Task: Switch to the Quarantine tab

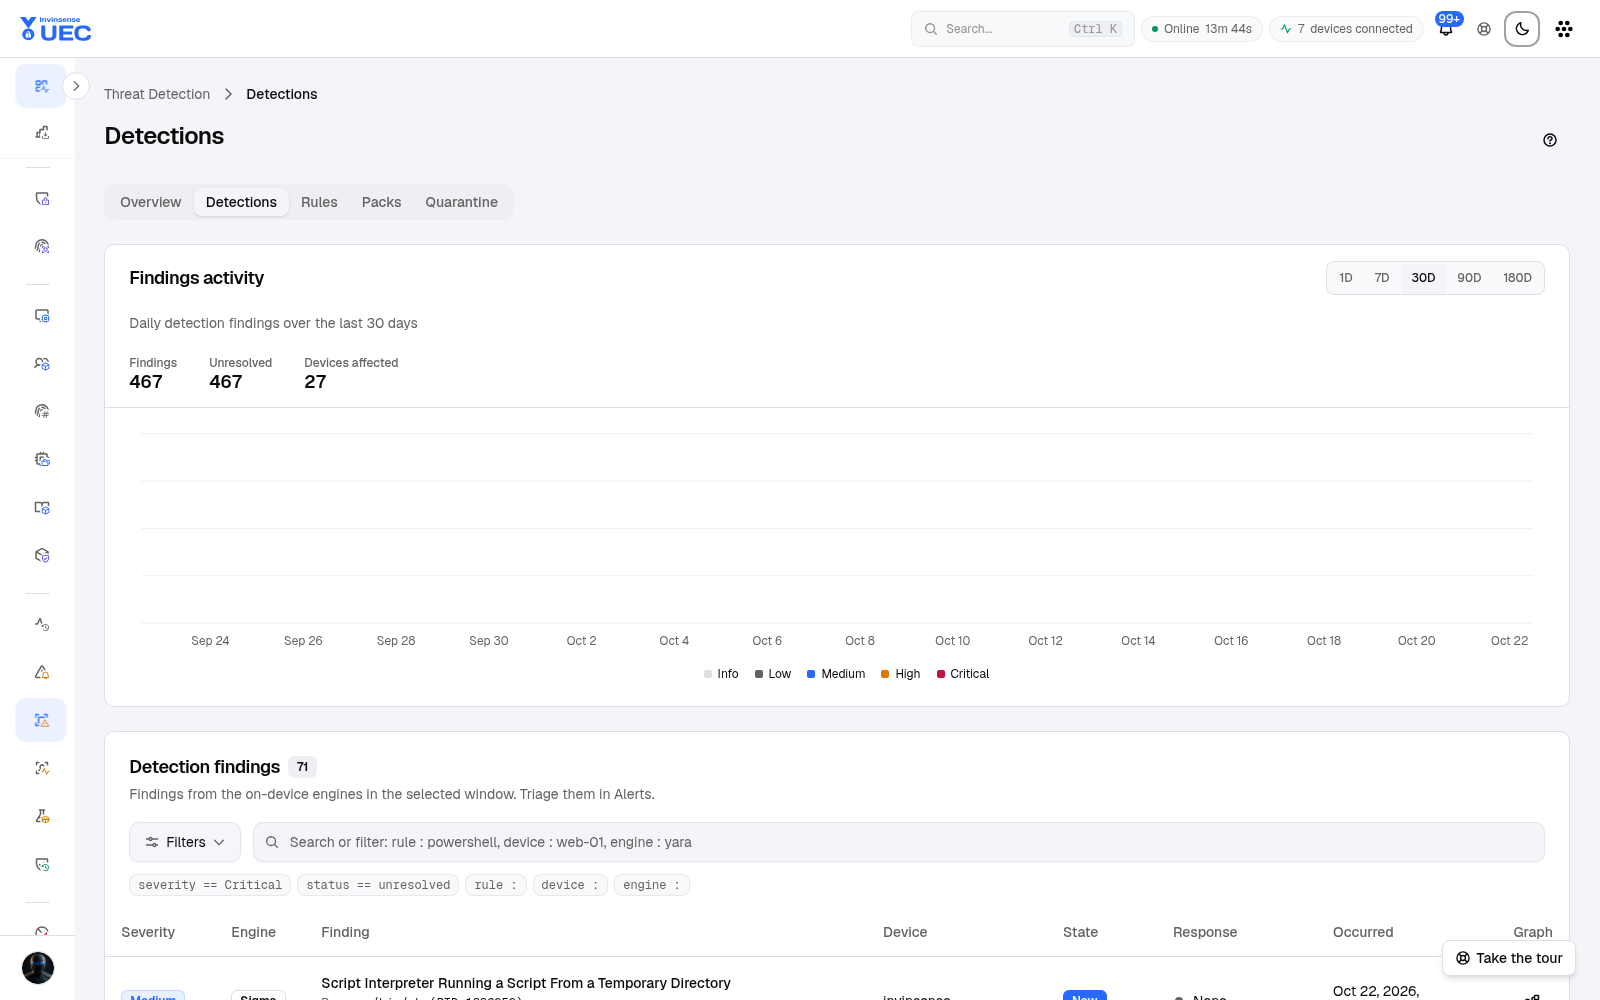Action: tap(461, 202)
